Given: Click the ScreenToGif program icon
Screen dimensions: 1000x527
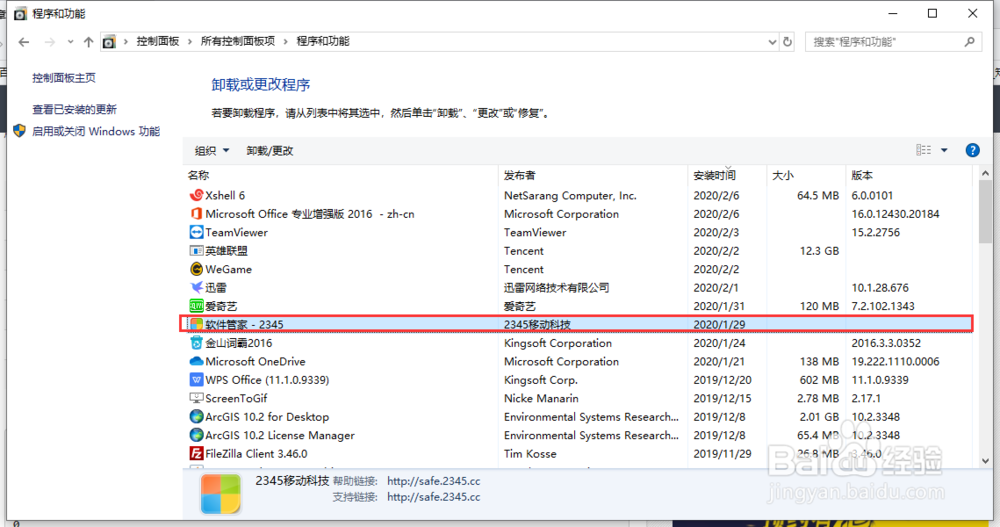Looking at the screenshot, I should 196,398.
